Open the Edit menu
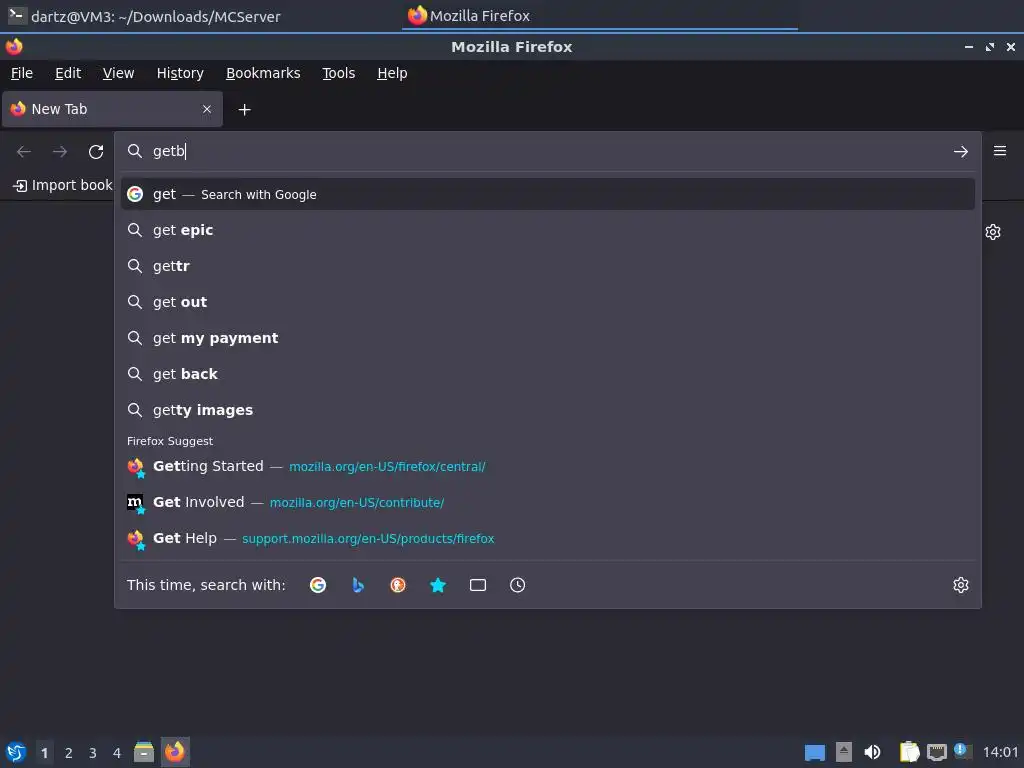This screenshot has height=768, width=1024. (x=68, y=73)
